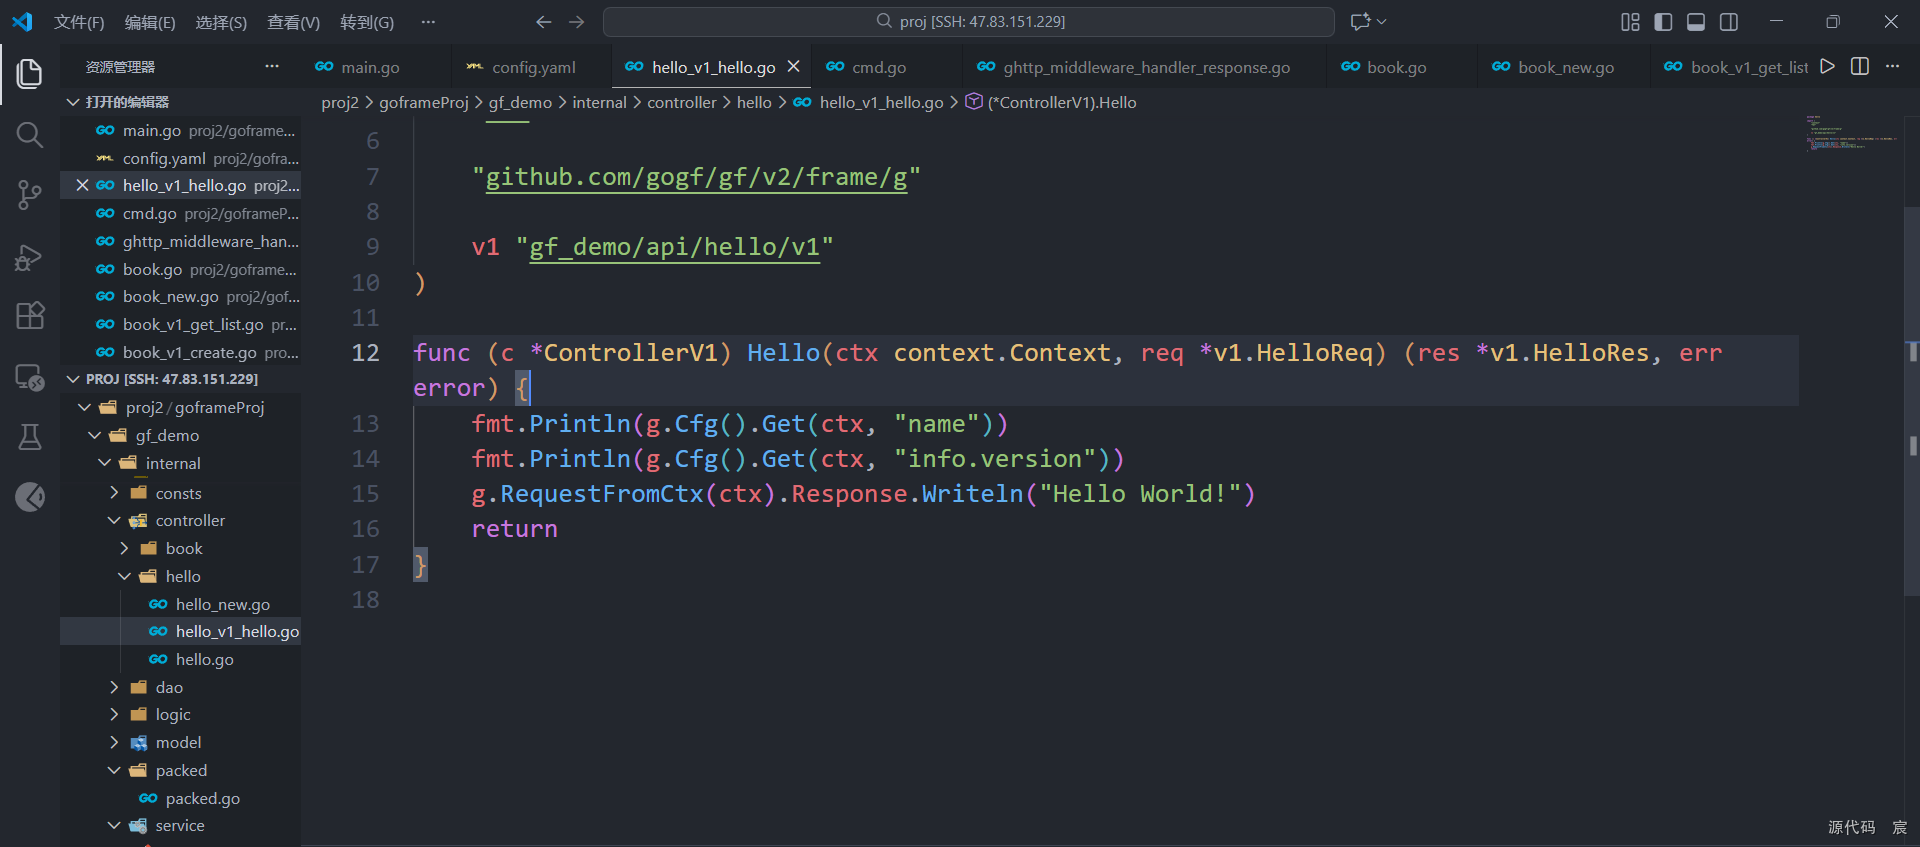
Task: Click the VS Code logo icon
Action: point(22,21)
